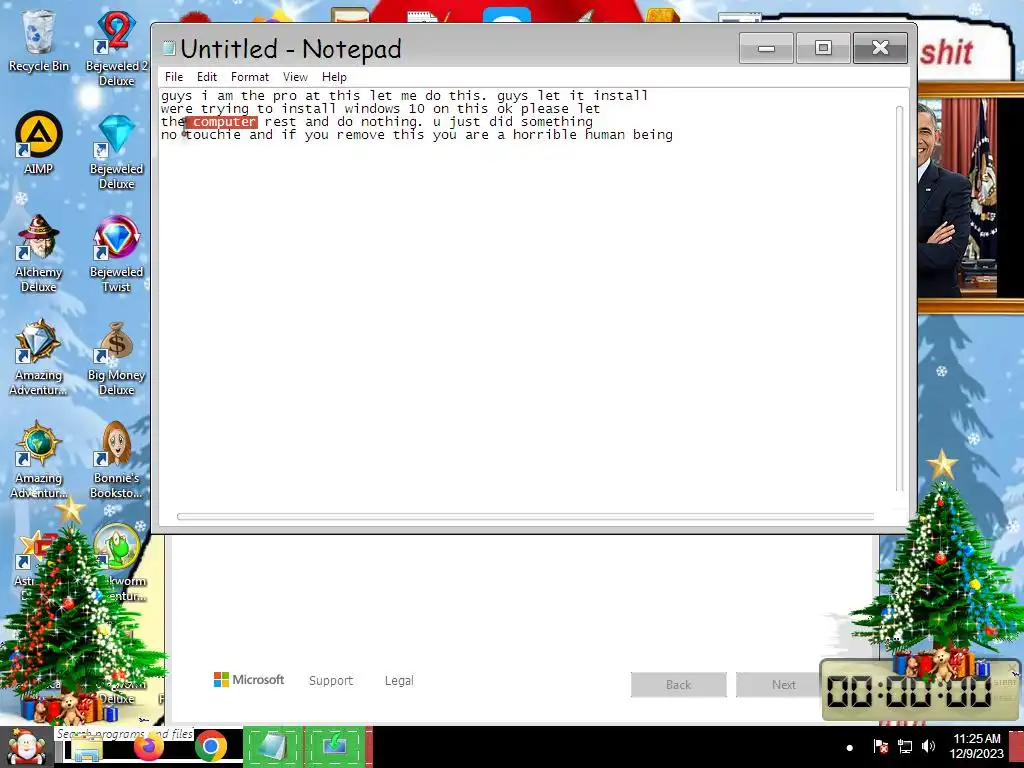This screenshot has width=1024, height=768.
Task: Click the word touchie in Notepad text
Action: coord(213,135)
